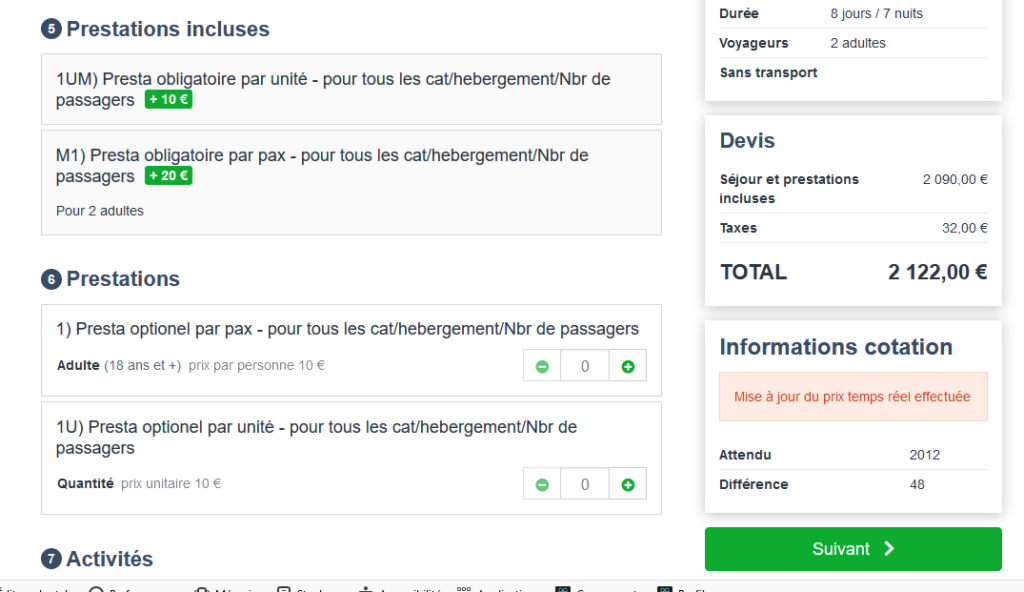This screenshot has height=592, width=1024.
Task: Select the 1UM Presta obligatoire par unité card
Action: (x=351, y=89)
